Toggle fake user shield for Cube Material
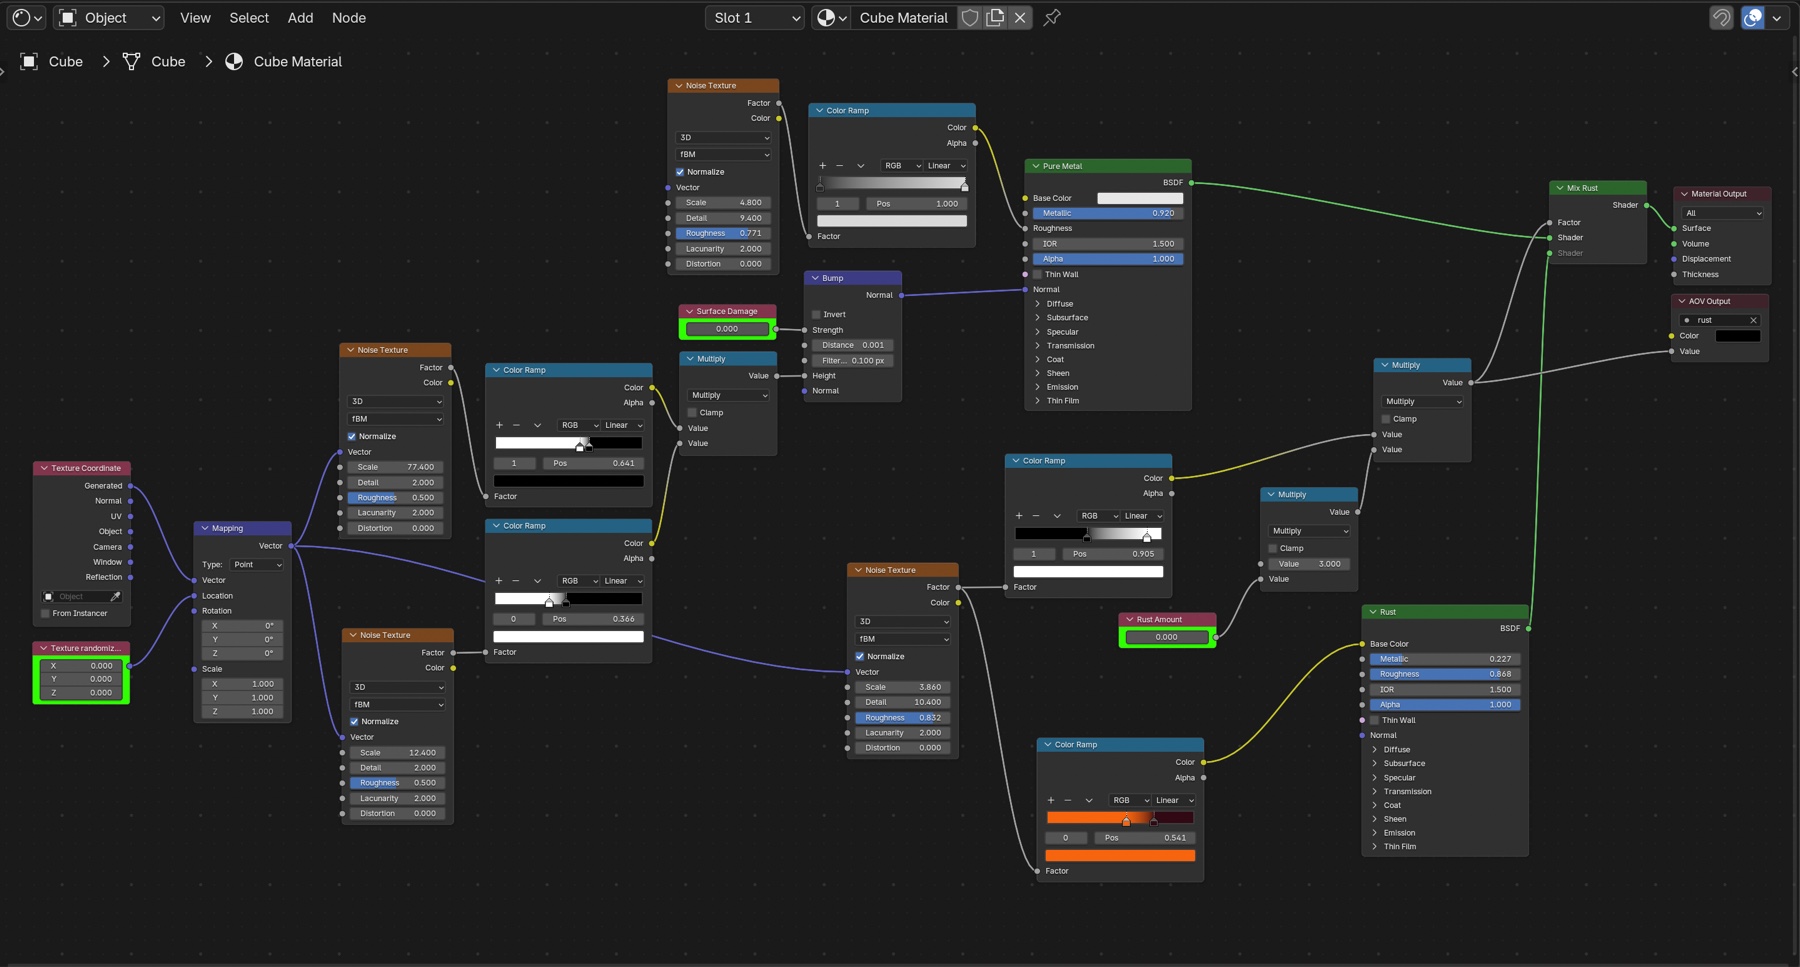This screenshot has width=1800, height=967. pos(970,18)
